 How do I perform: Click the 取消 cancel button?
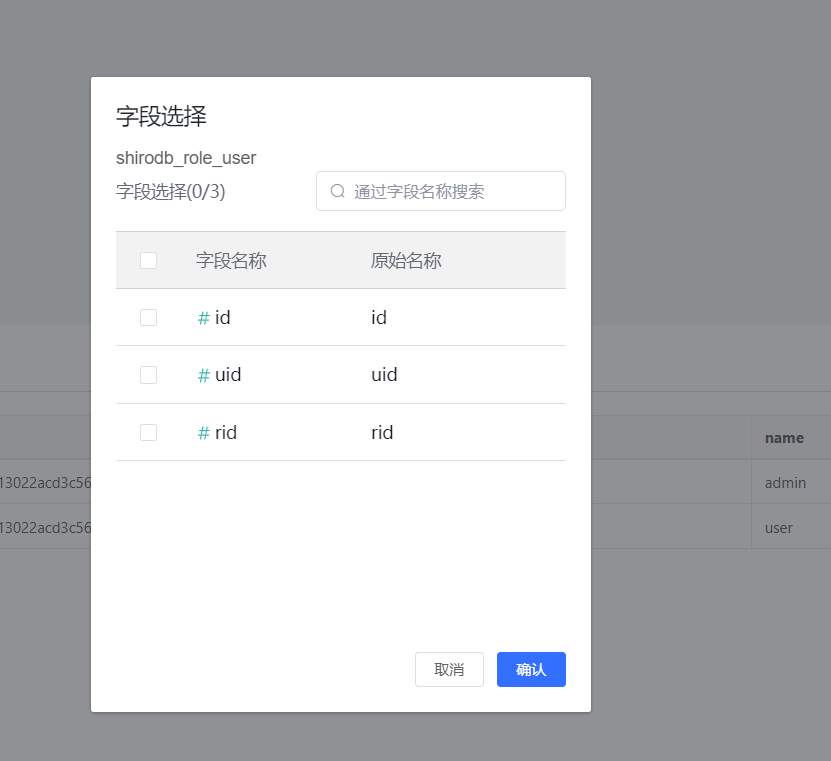(x=449, y=669)
